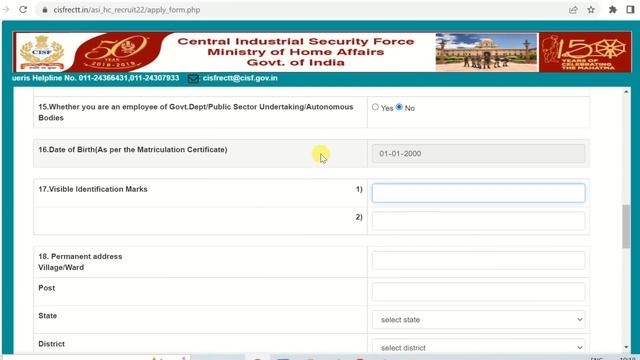Click the '18. Permanent address' label

click(x=80, y=256)
